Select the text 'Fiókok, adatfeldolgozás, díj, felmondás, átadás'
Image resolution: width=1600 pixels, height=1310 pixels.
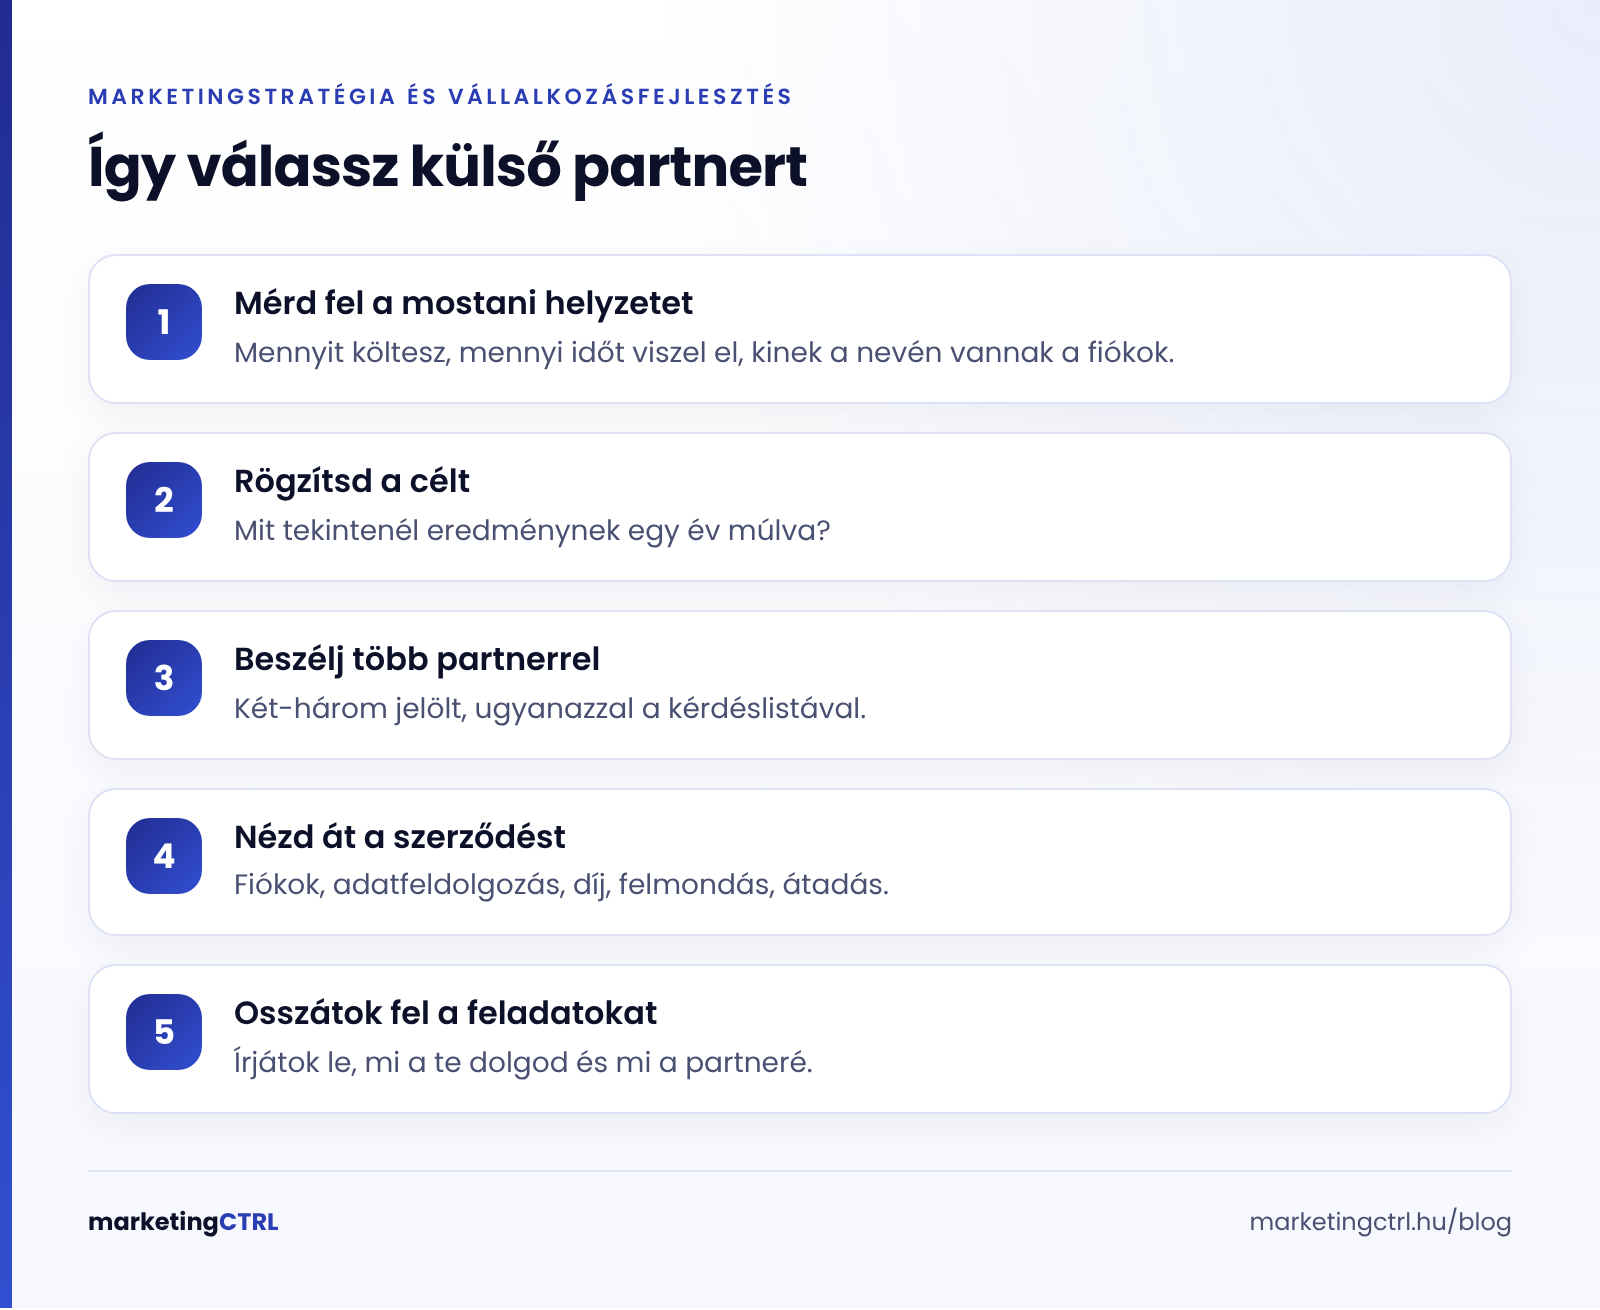pyautogui.click(x=558, y=885)
